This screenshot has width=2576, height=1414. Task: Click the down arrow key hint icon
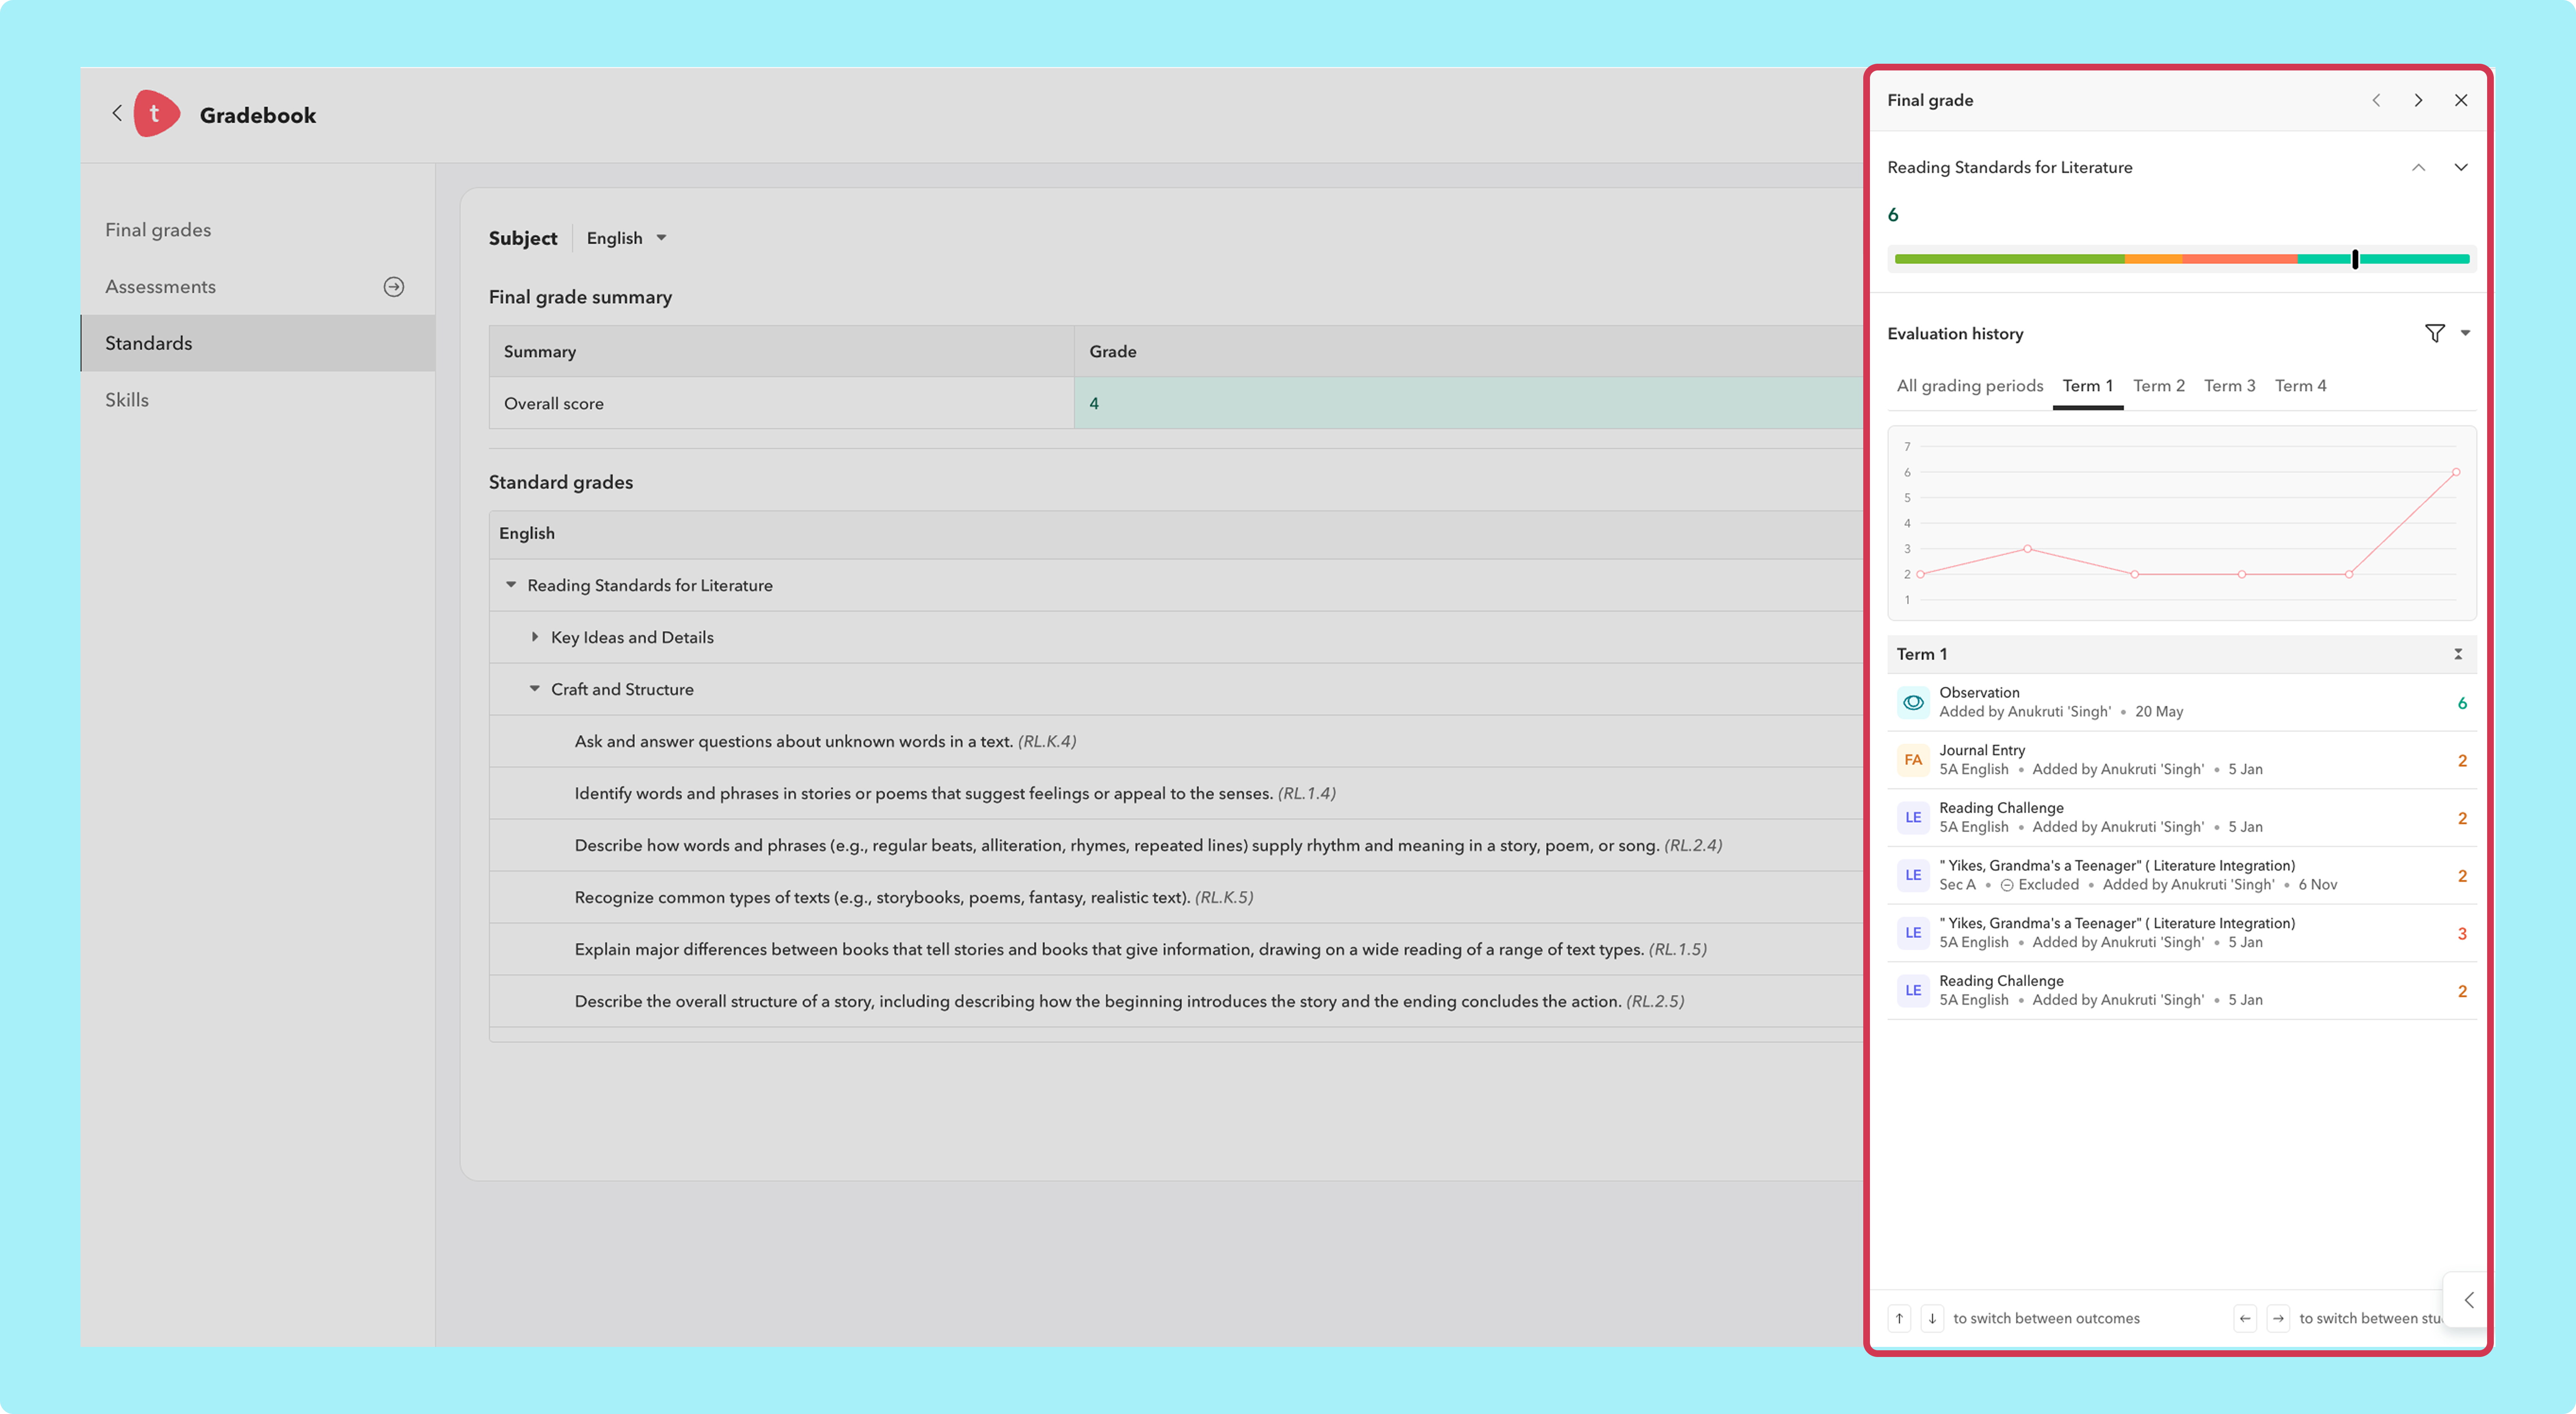click(x=1932, y=1318)
